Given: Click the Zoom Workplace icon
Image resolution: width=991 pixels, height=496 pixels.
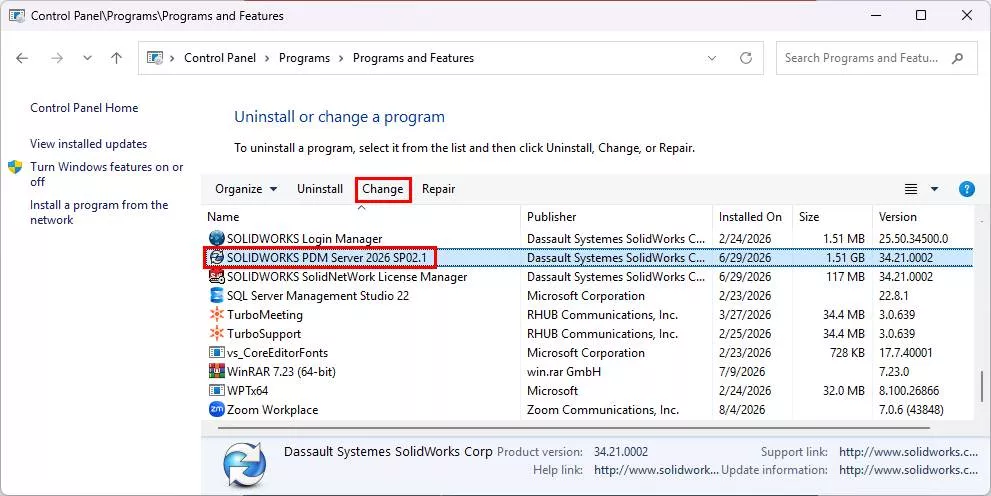Looking at the screenshot, I should pyautogui.click(x=216, y=409).
